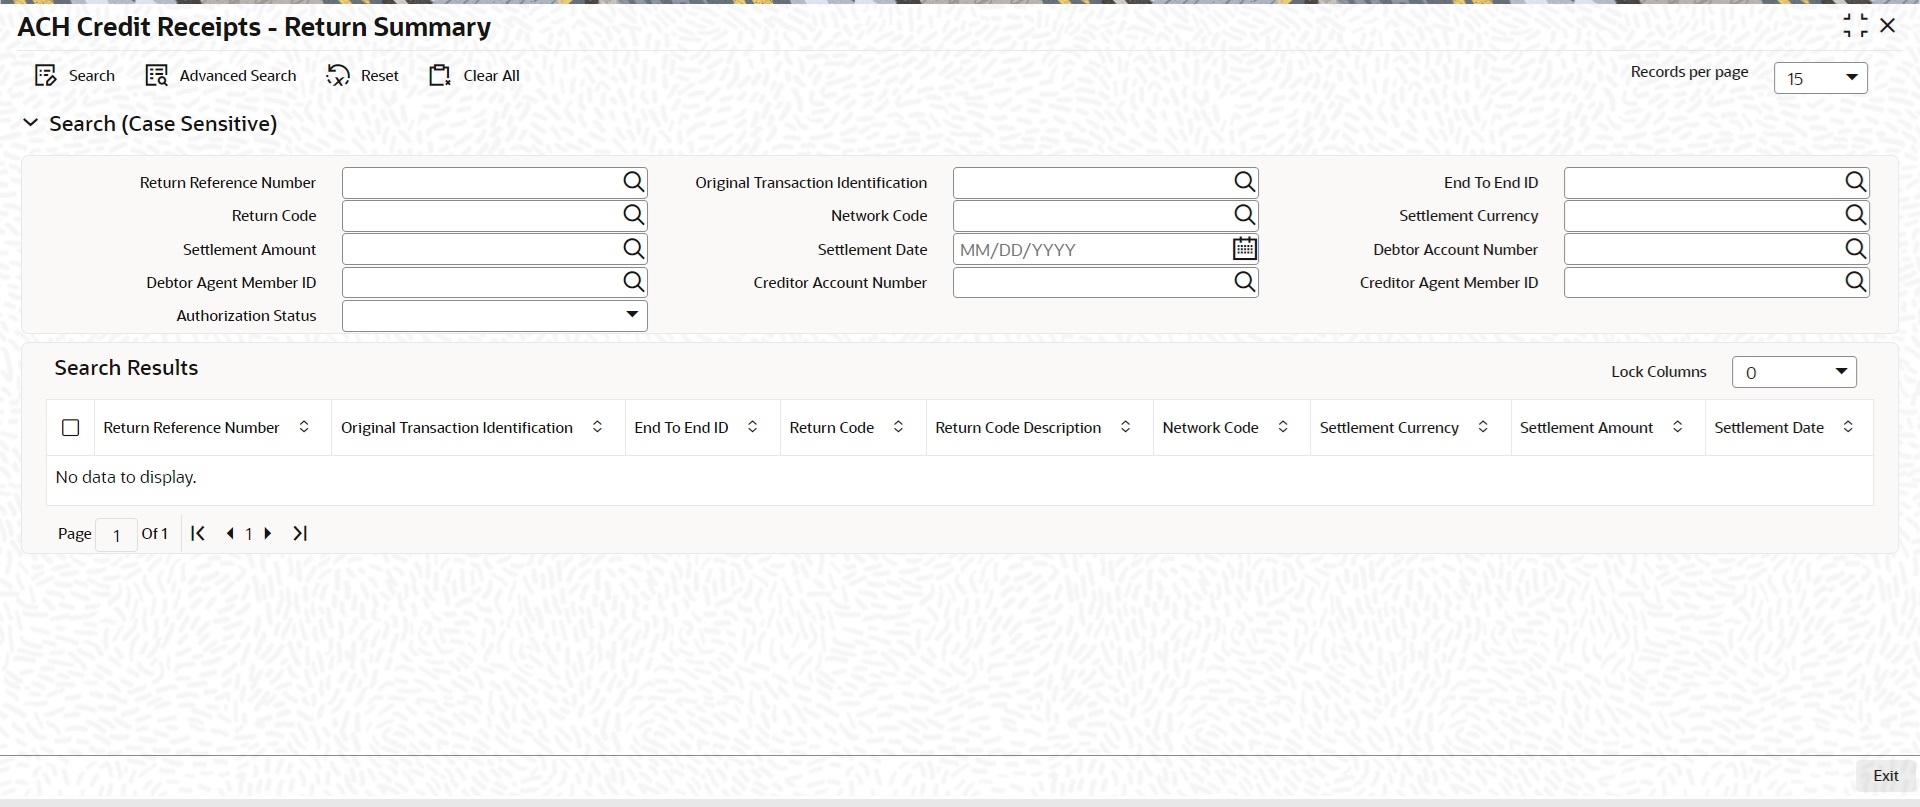Sort by Original Transaction Identification column
Screen dimensions: 1920x807
[597, 427]
